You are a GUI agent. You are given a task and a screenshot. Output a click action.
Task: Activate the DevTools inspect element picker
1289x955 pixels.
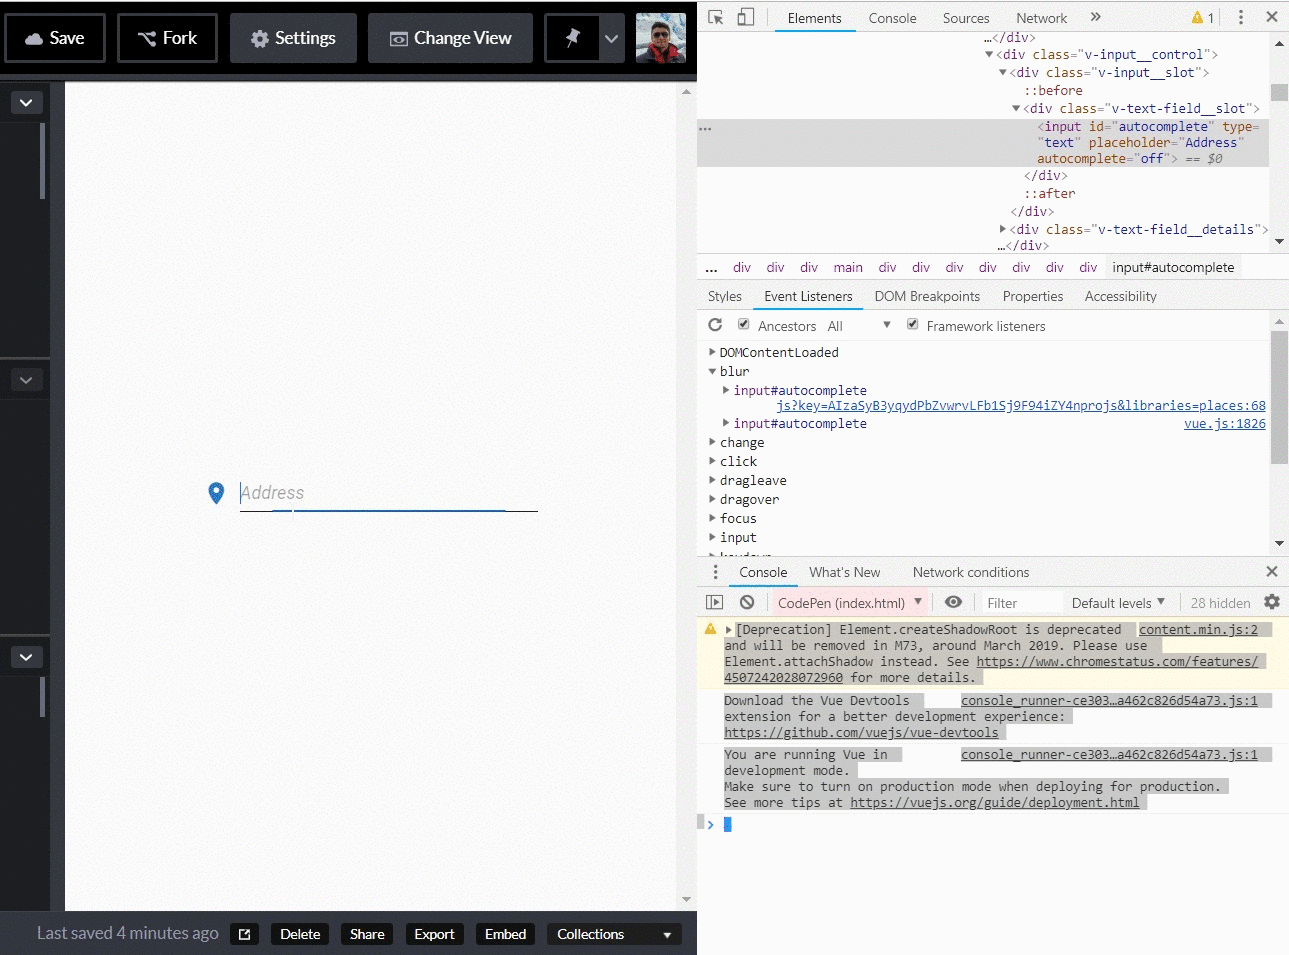pos(716,17)
